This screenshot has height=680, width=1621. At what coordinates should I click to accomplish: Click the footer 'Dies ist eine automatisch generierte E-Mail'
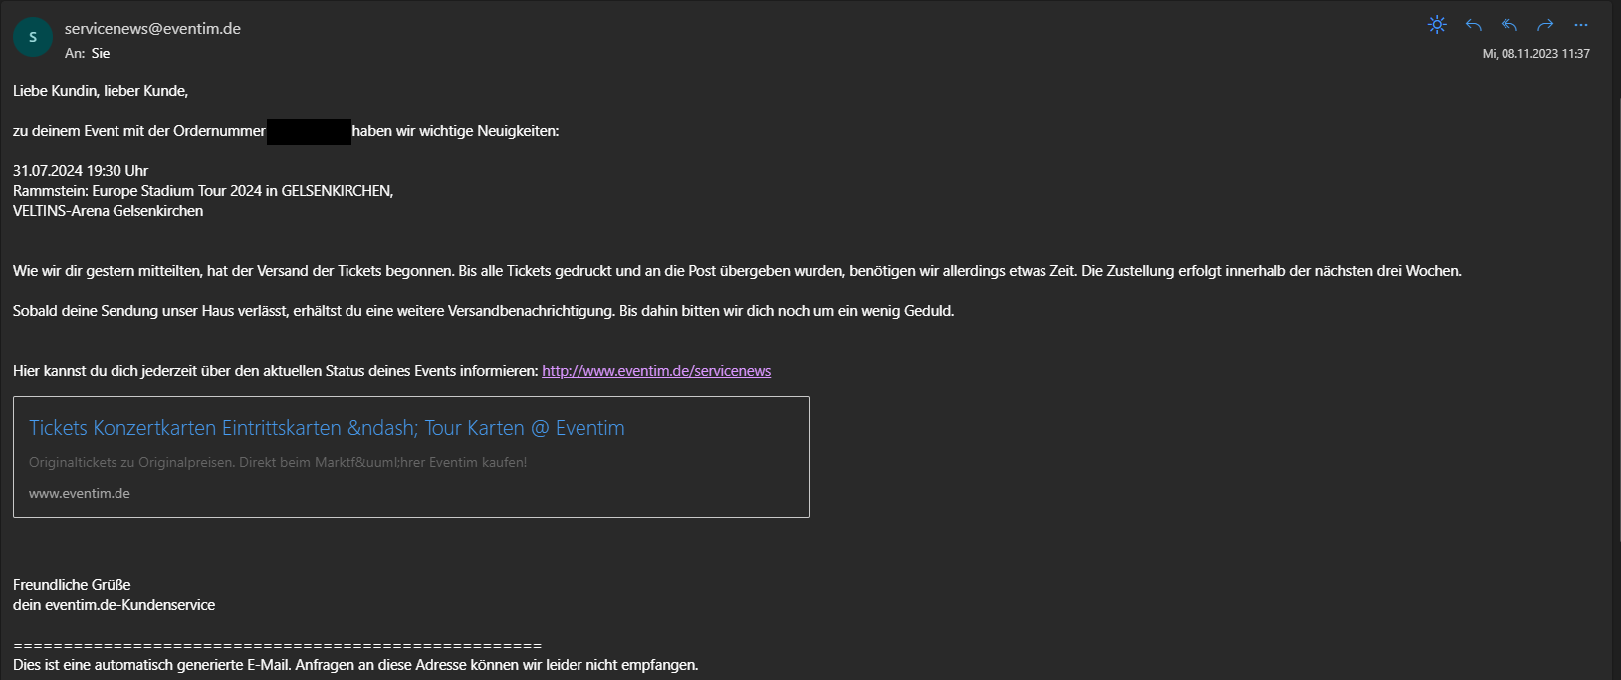click(355, 665)
